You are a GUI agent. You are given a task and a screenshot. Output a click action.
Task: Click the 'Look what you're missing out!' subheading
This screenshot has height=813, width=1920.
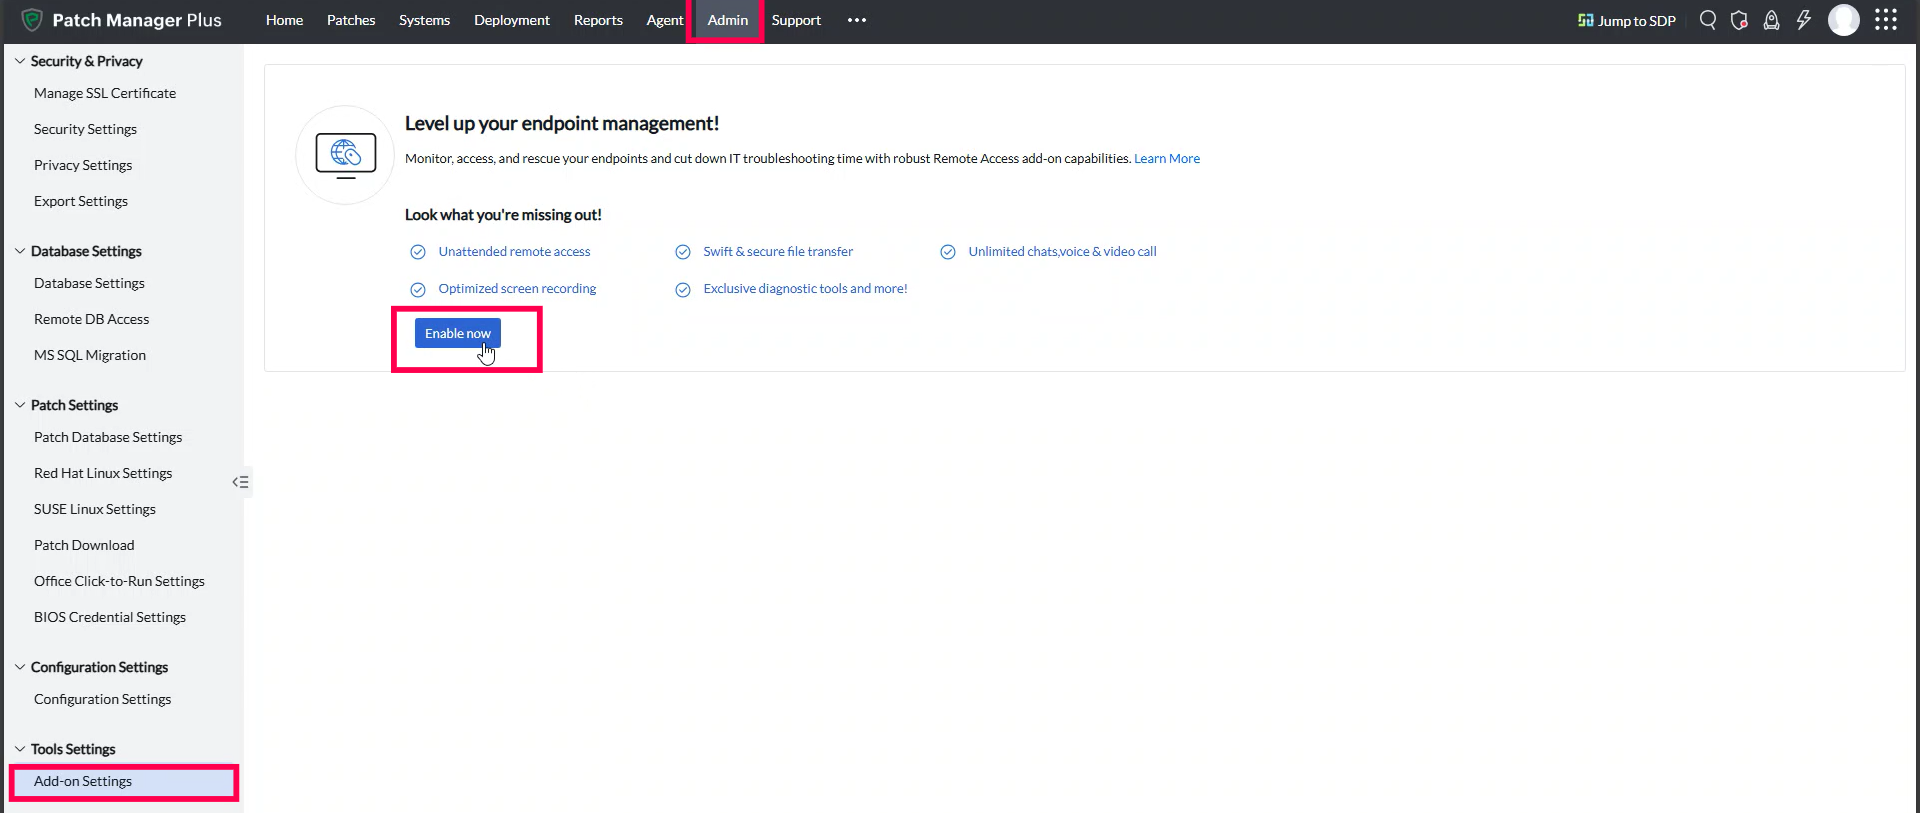pyautogui.click(x=503, y=215)
